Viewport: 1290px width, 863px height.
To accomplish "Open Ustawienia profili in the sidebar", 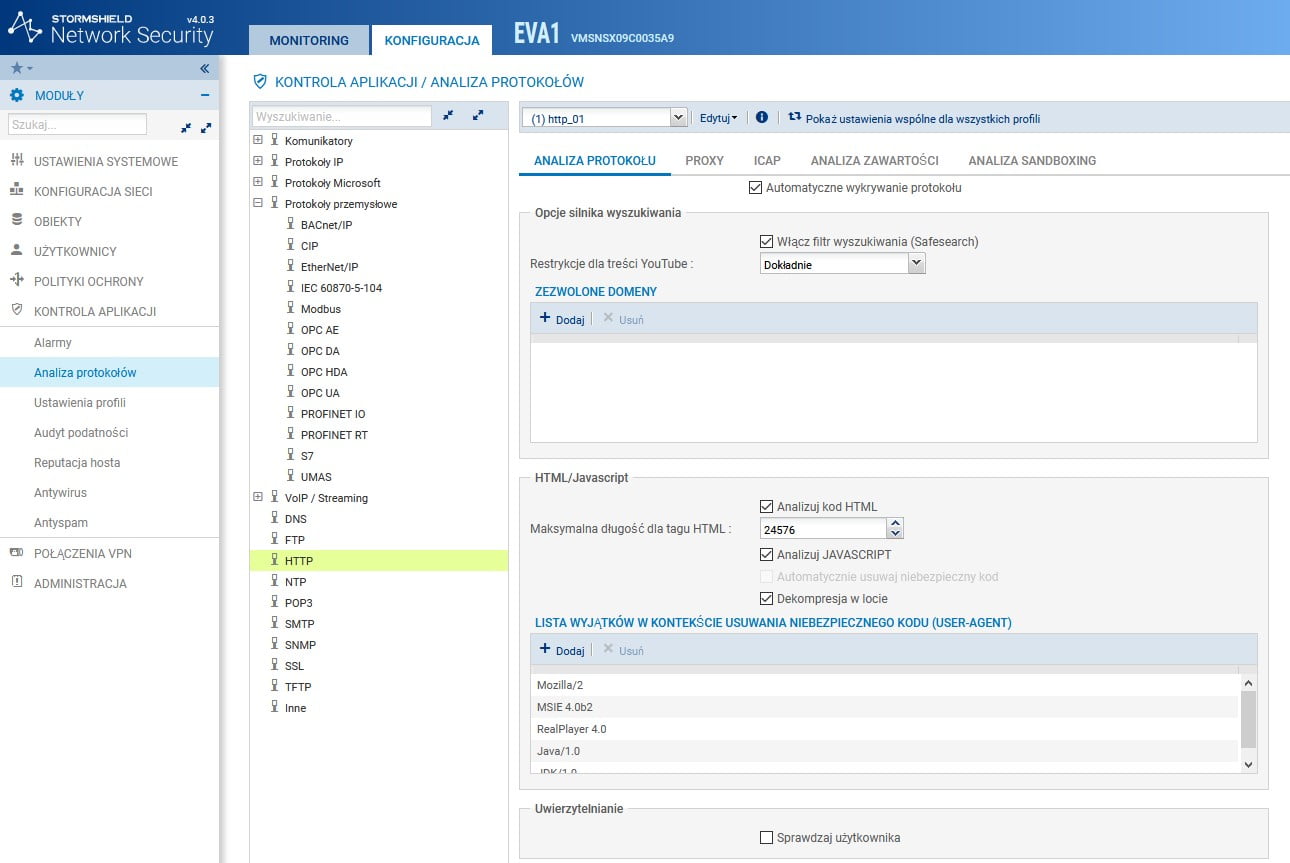I will tap(80, 403).
